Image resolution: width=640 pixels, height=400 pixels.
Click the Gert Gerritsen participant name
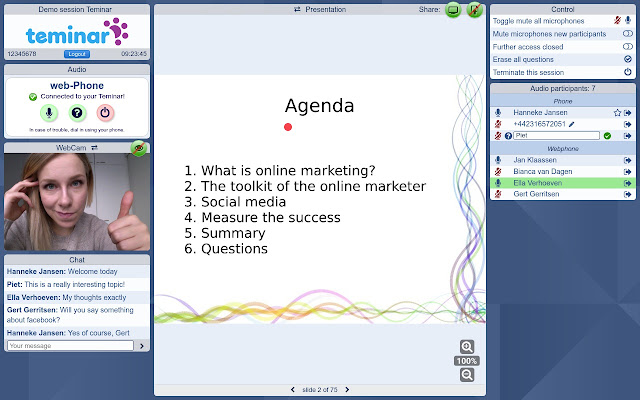coord(536,194)
